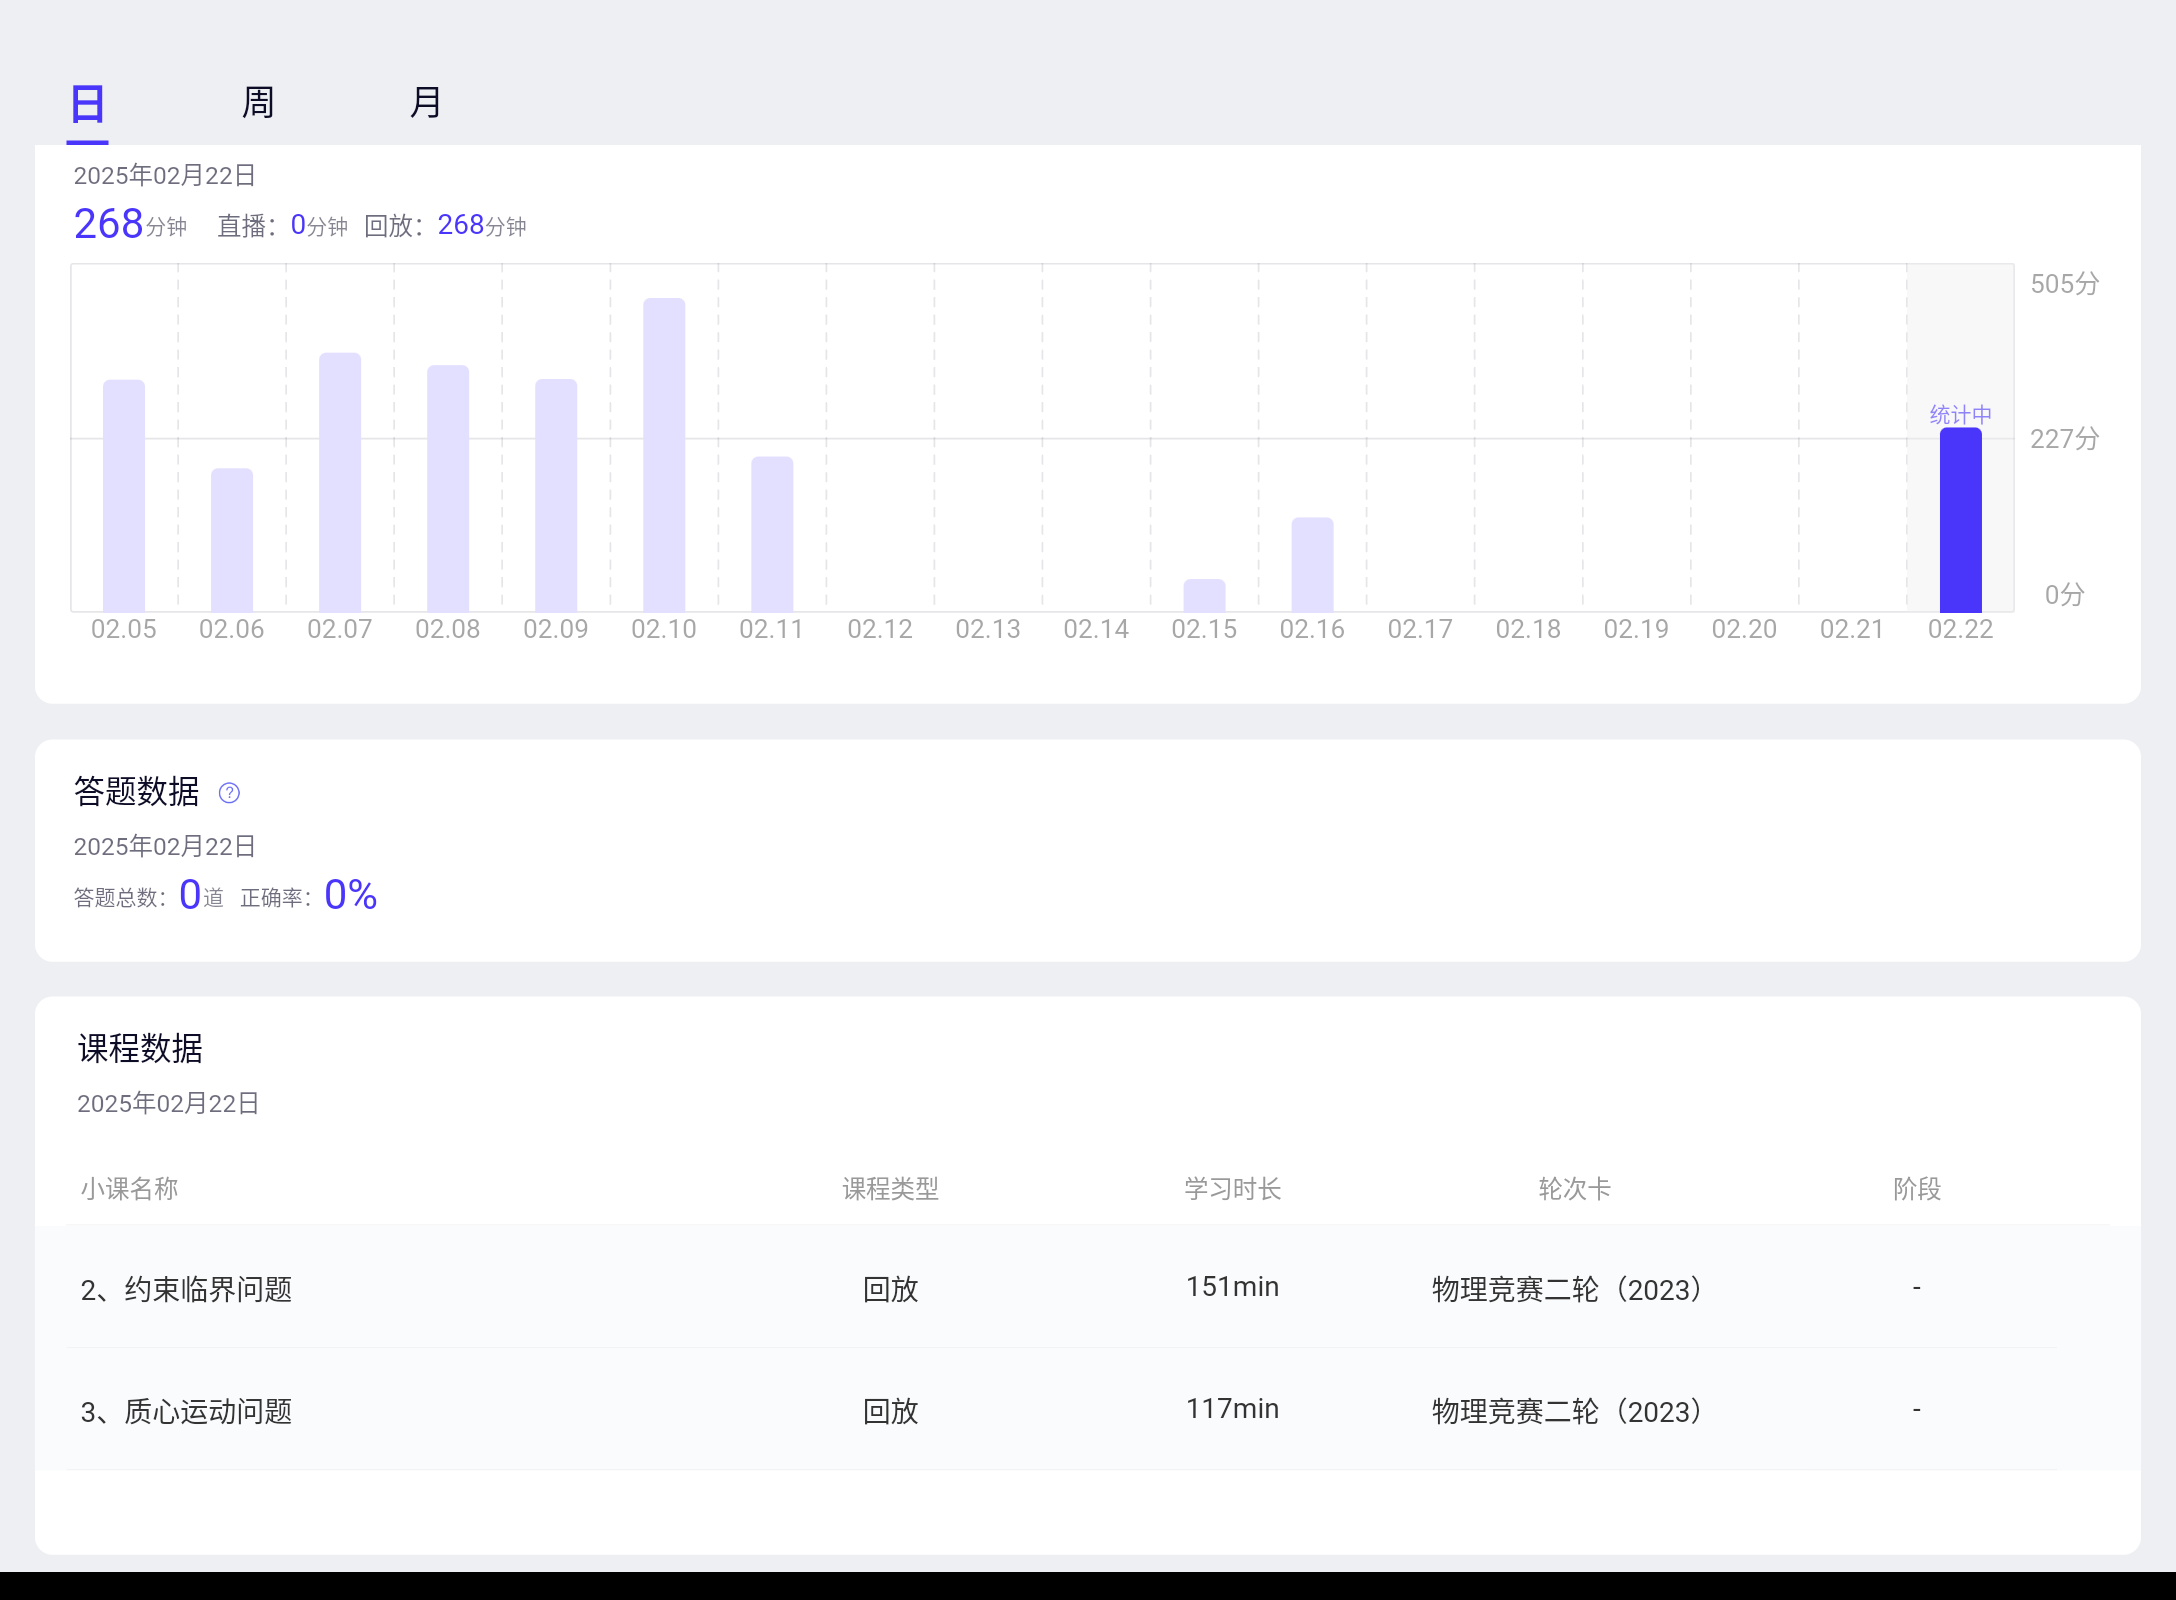Click the 227分 axis value
2176x1600 pixels.
click(2064, 439)
